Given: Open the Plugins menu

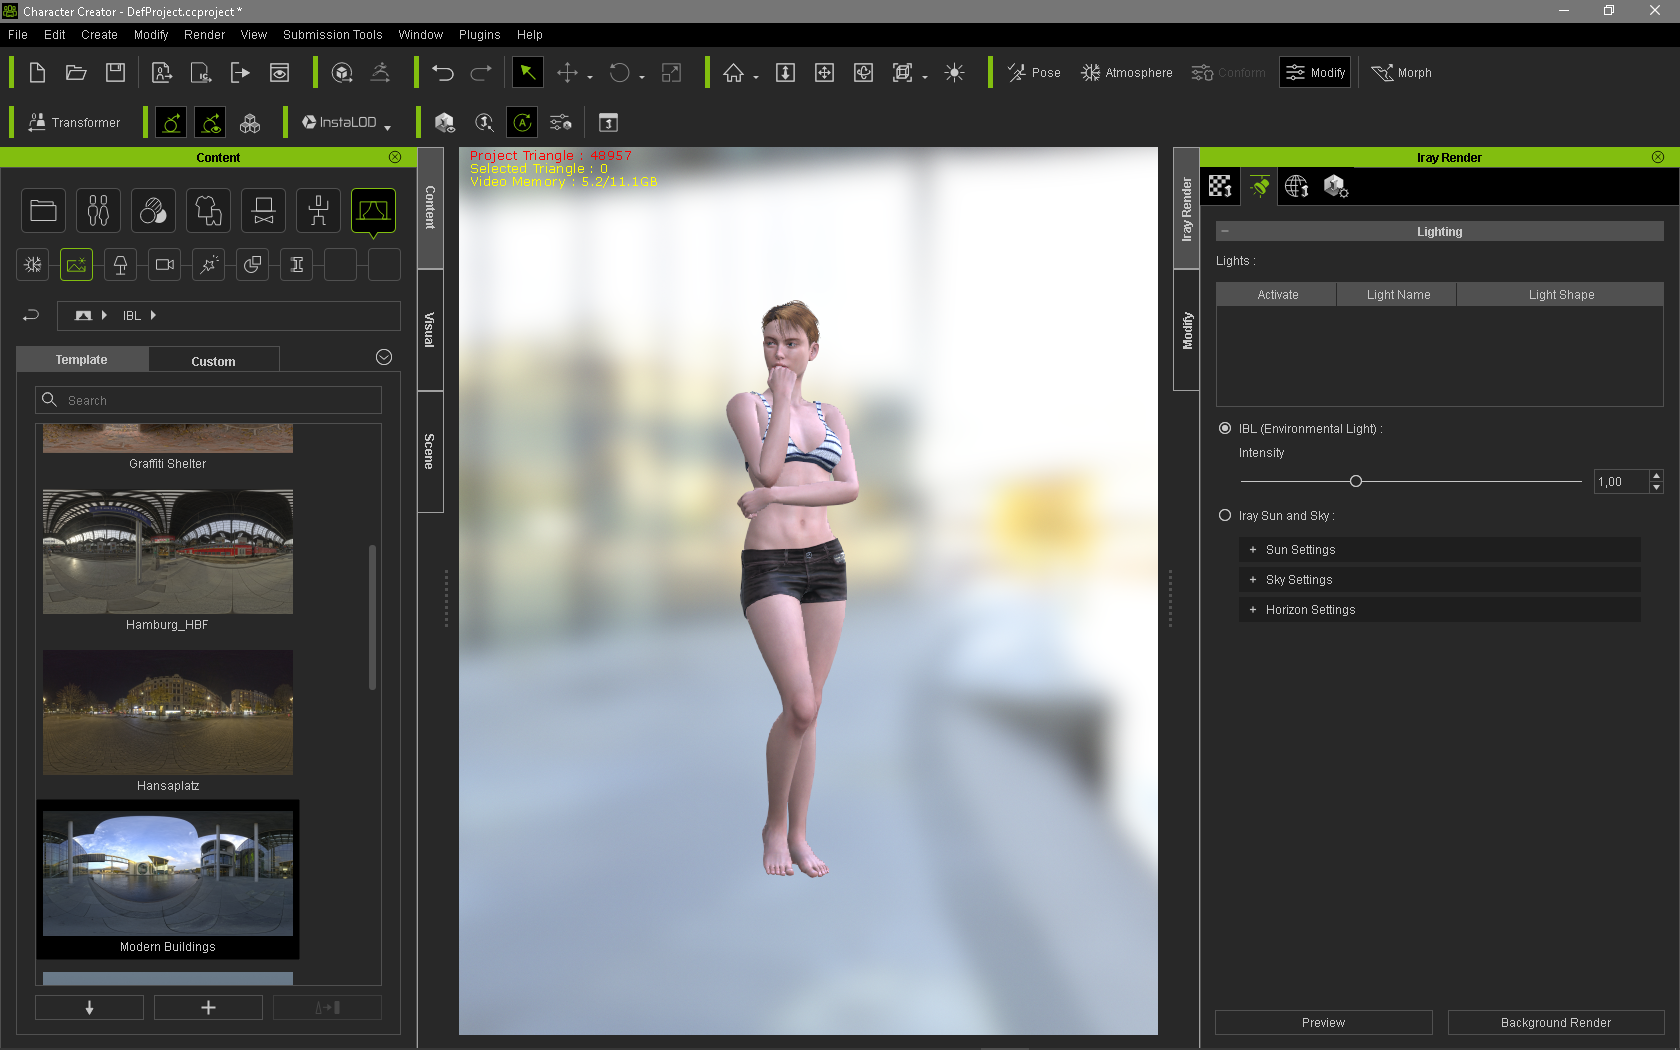Looking at the screenshot, I should point(479,35).
